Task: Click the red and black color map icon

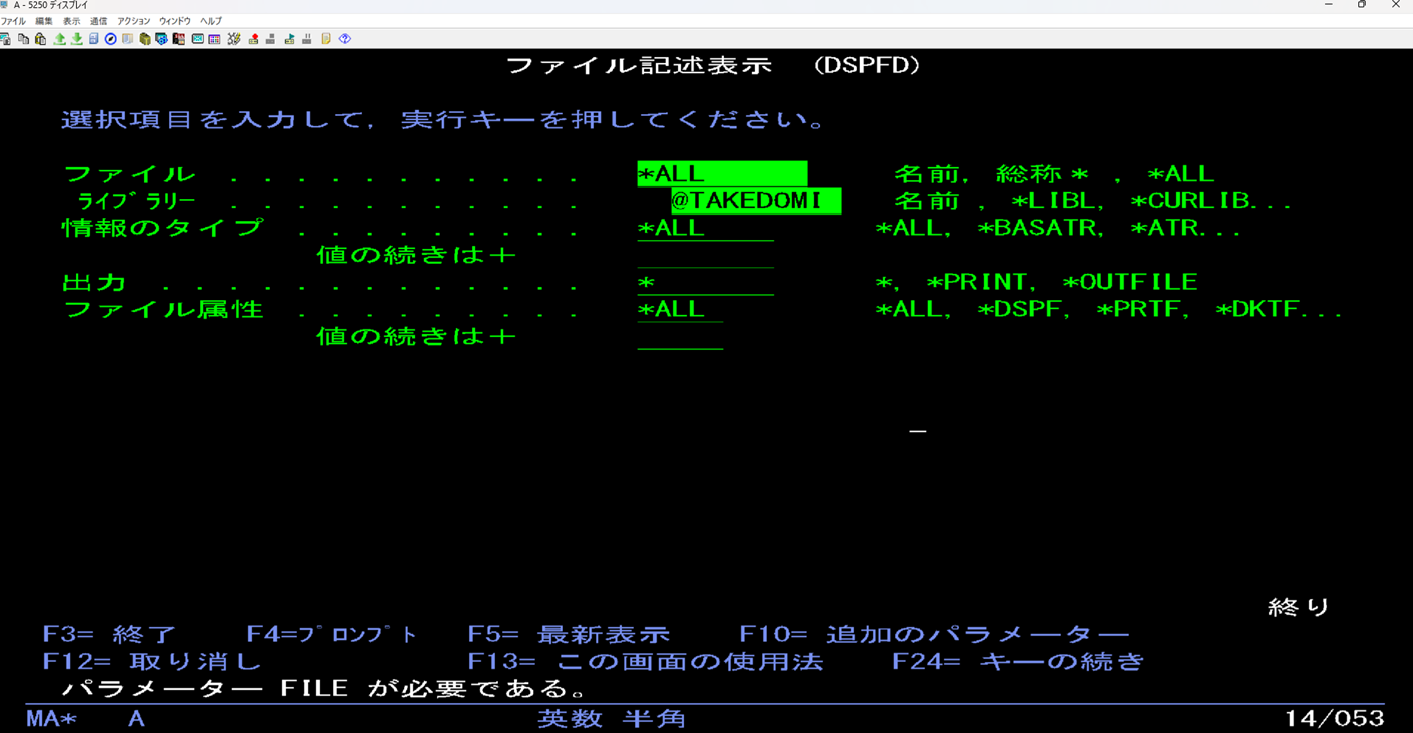Action: 178,39
